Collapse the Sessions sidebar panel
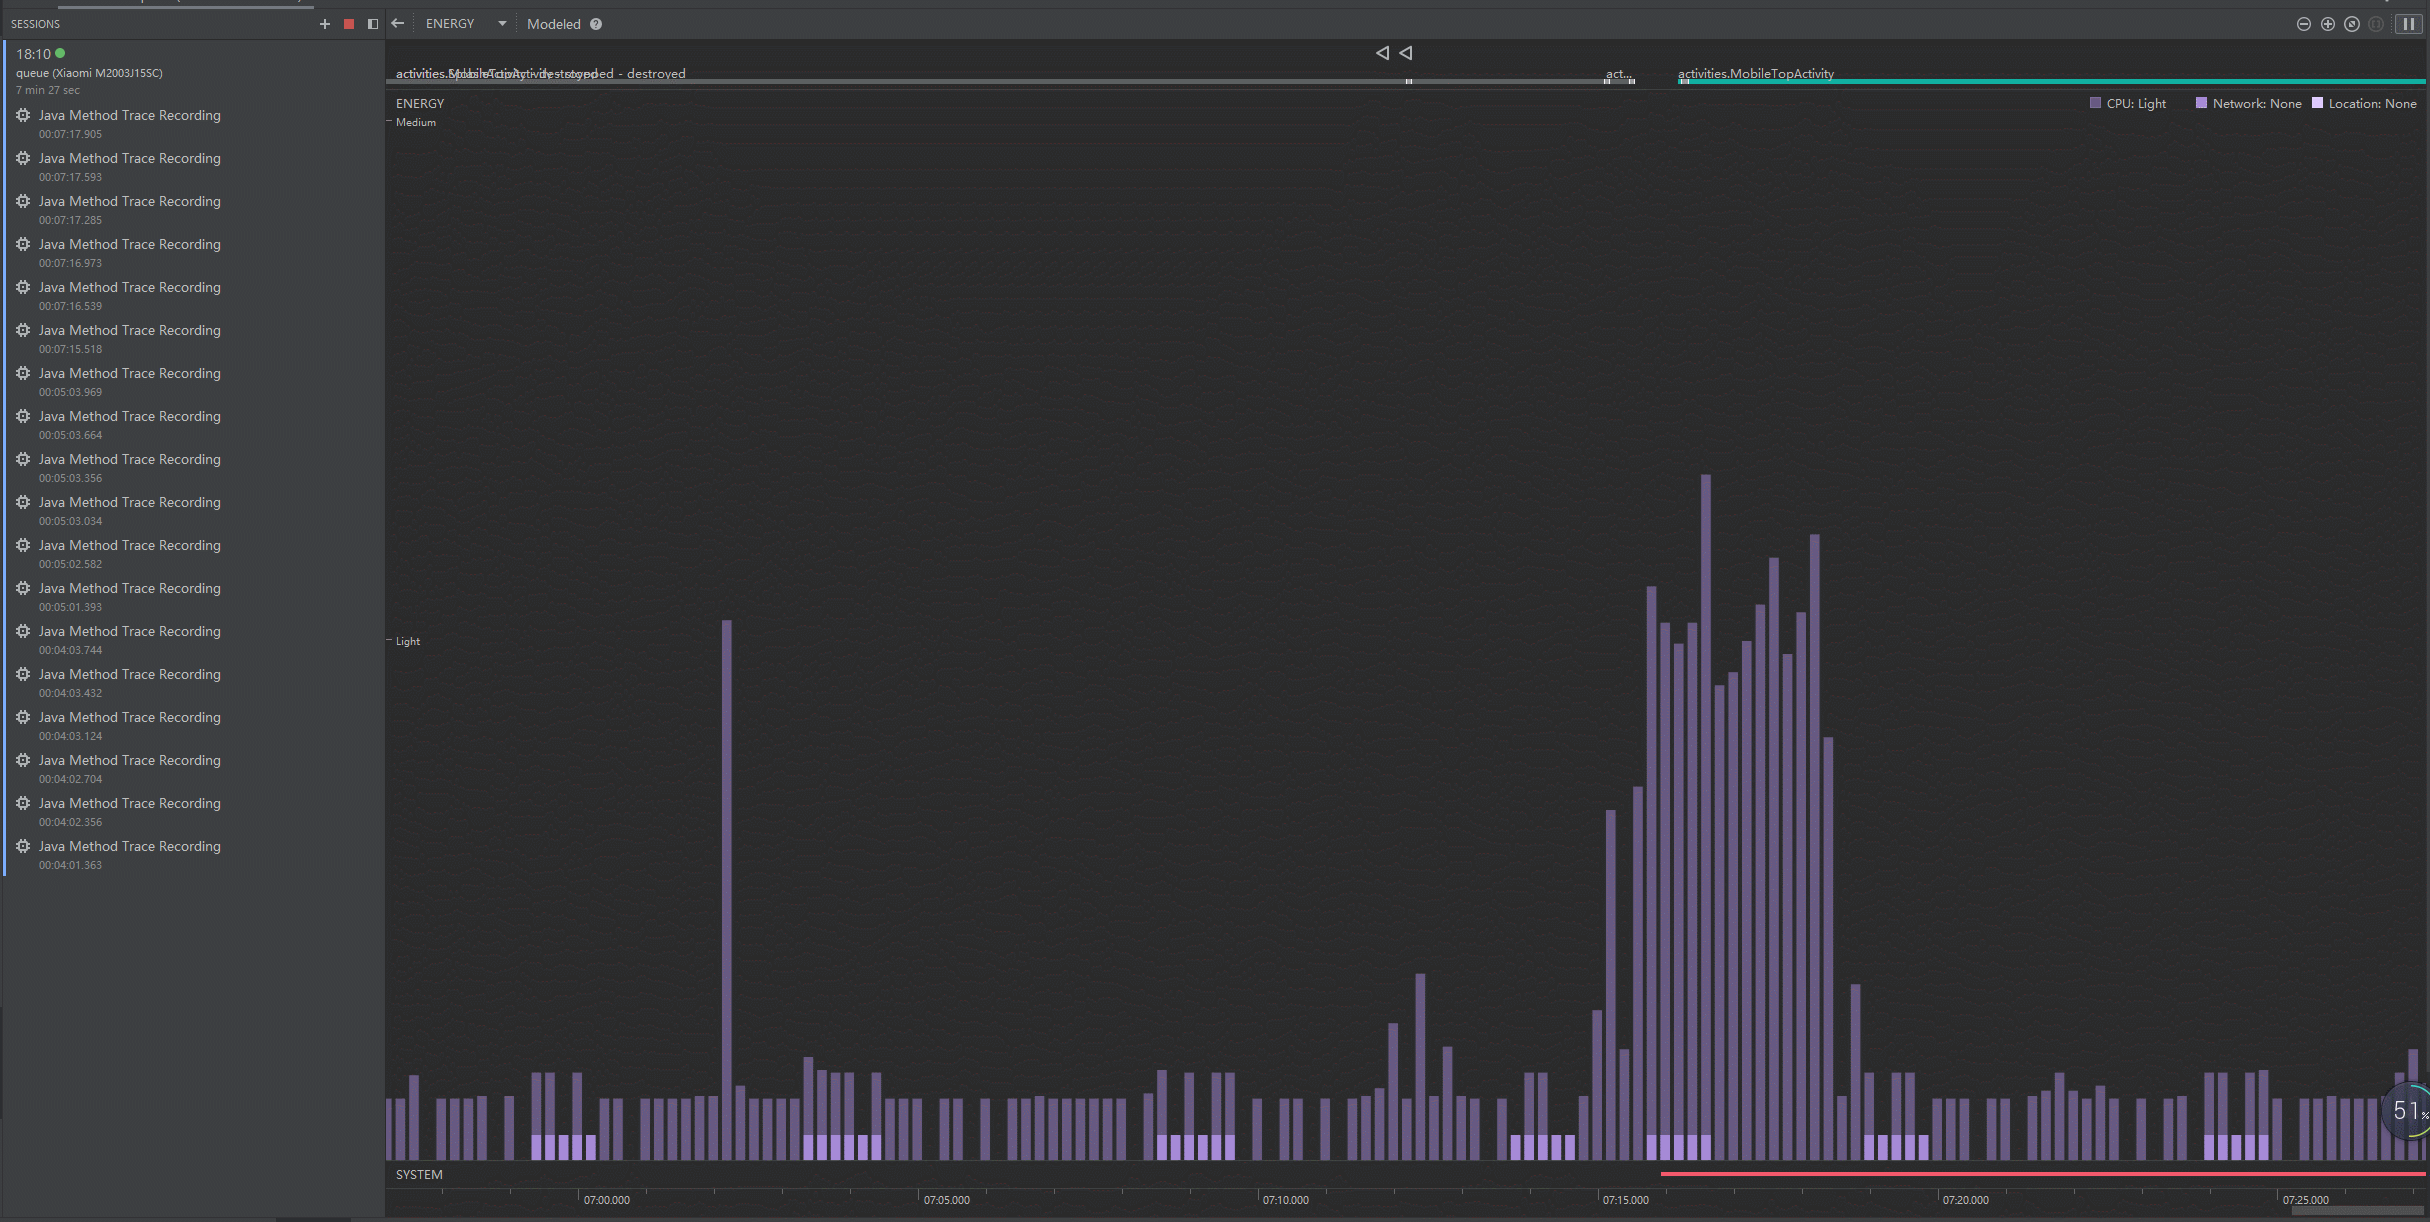Viewport: 2430px width, 1222px height. tap(373, 24)
